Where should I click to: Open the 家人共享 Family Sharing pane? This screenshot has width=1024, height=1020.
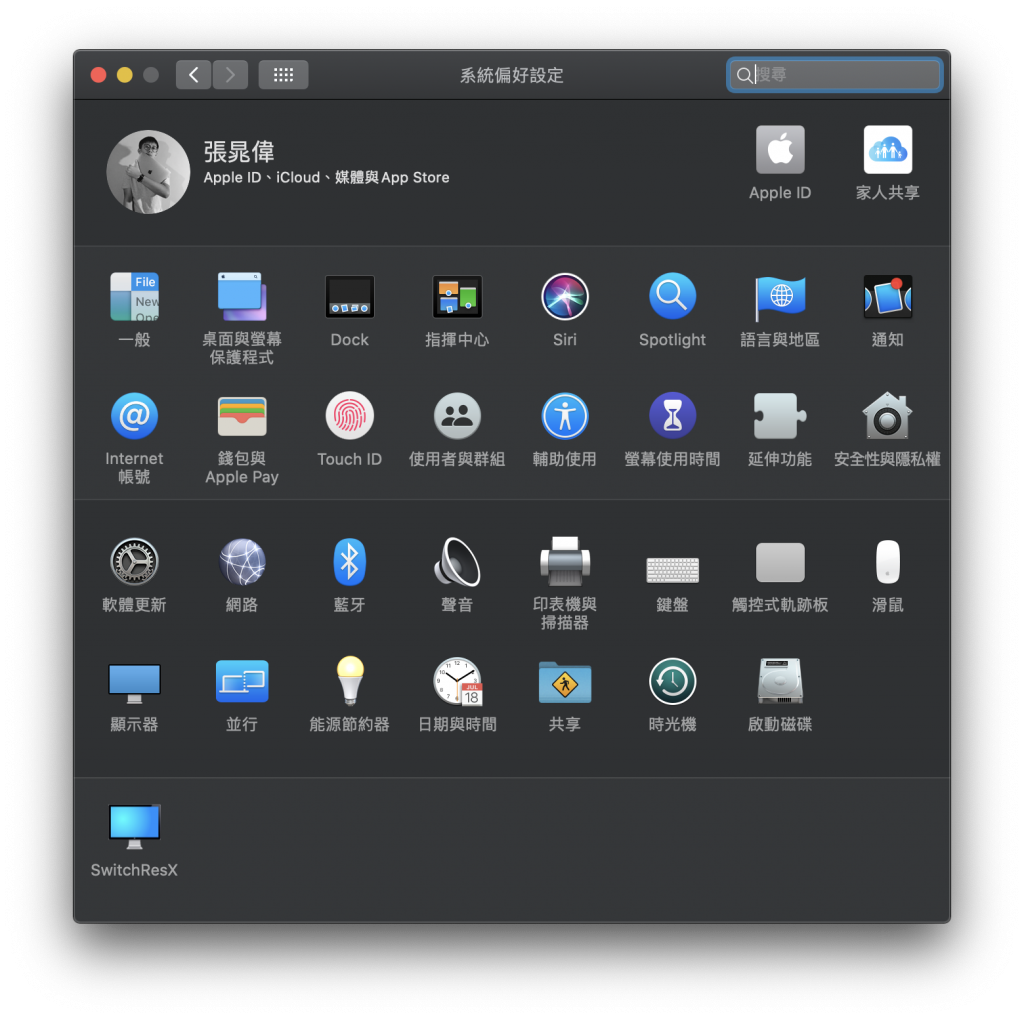[x=887, y=151]
